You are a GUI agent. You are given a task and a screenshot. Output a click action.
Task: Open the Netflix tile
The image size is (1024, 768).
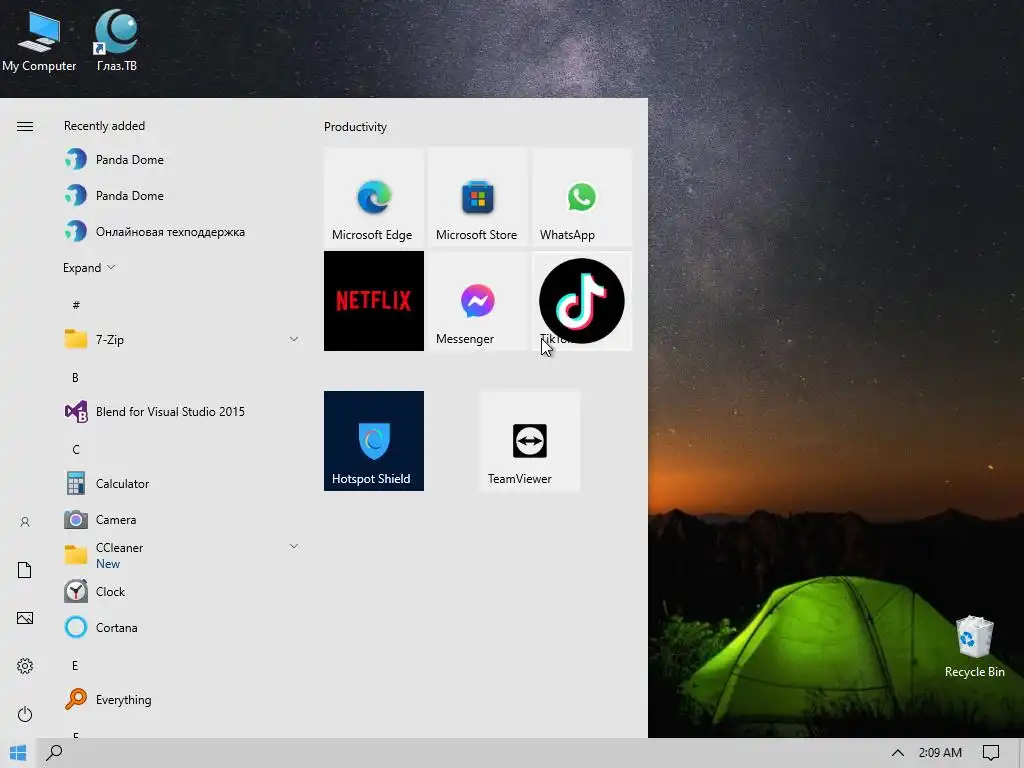coord(374,300)
